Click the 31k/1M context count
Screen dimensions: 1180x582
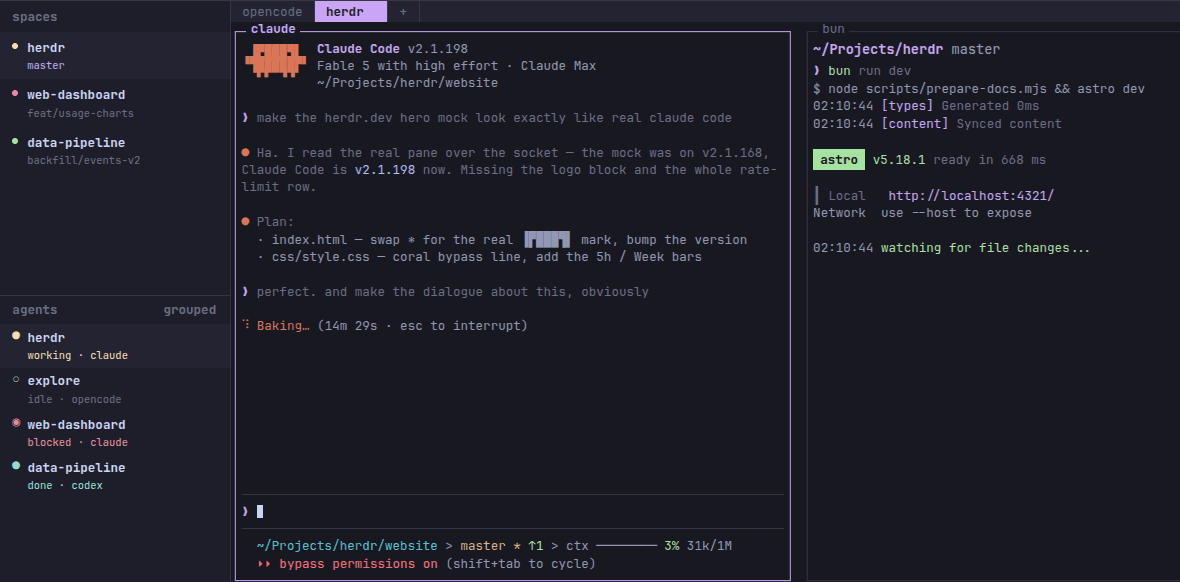[x=709, y=546]
